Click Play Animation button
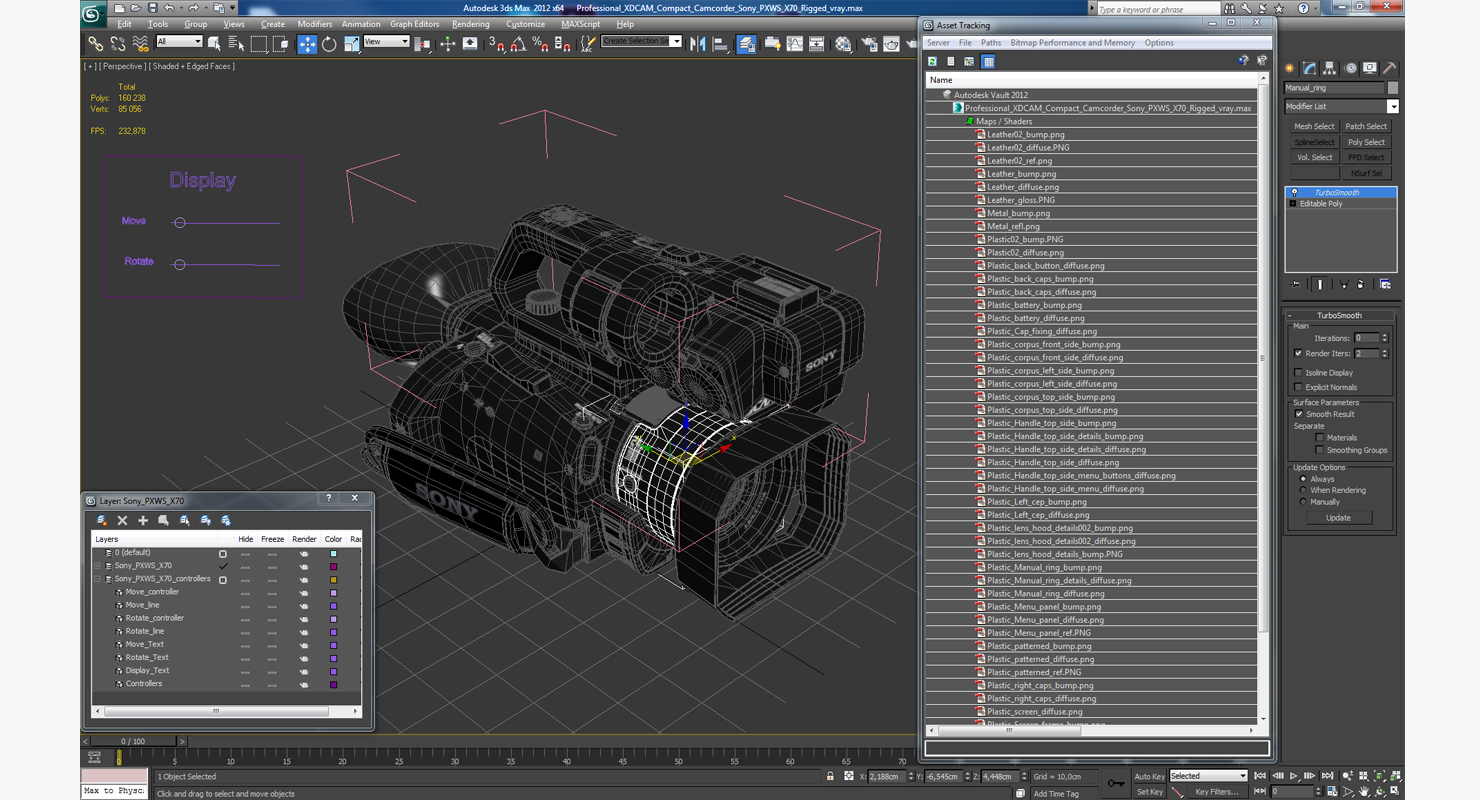 point(1294,776)
